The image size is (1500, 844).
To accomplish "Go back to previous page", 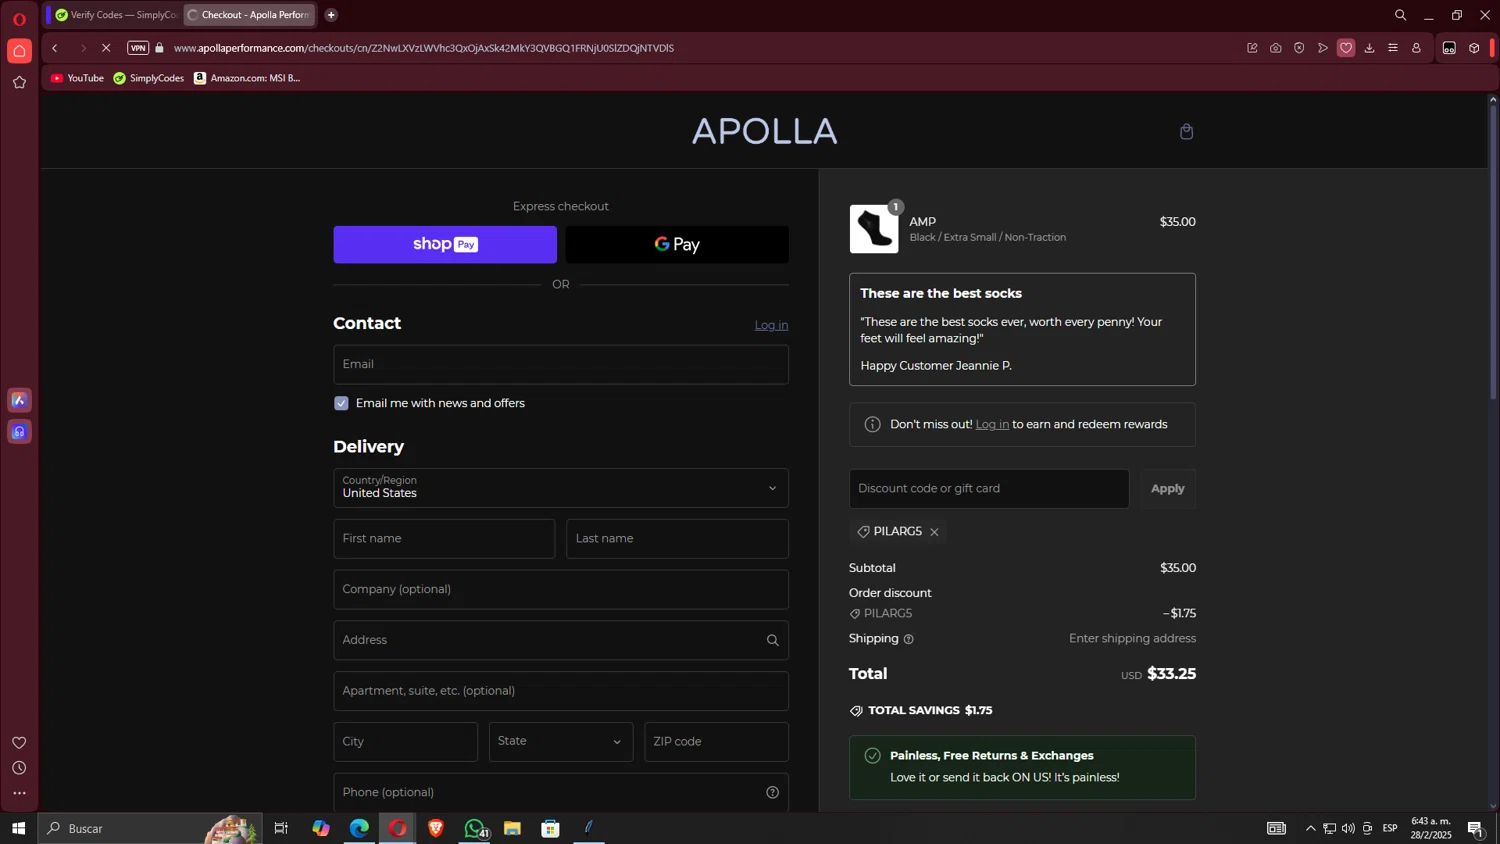I will click(55, 48).
